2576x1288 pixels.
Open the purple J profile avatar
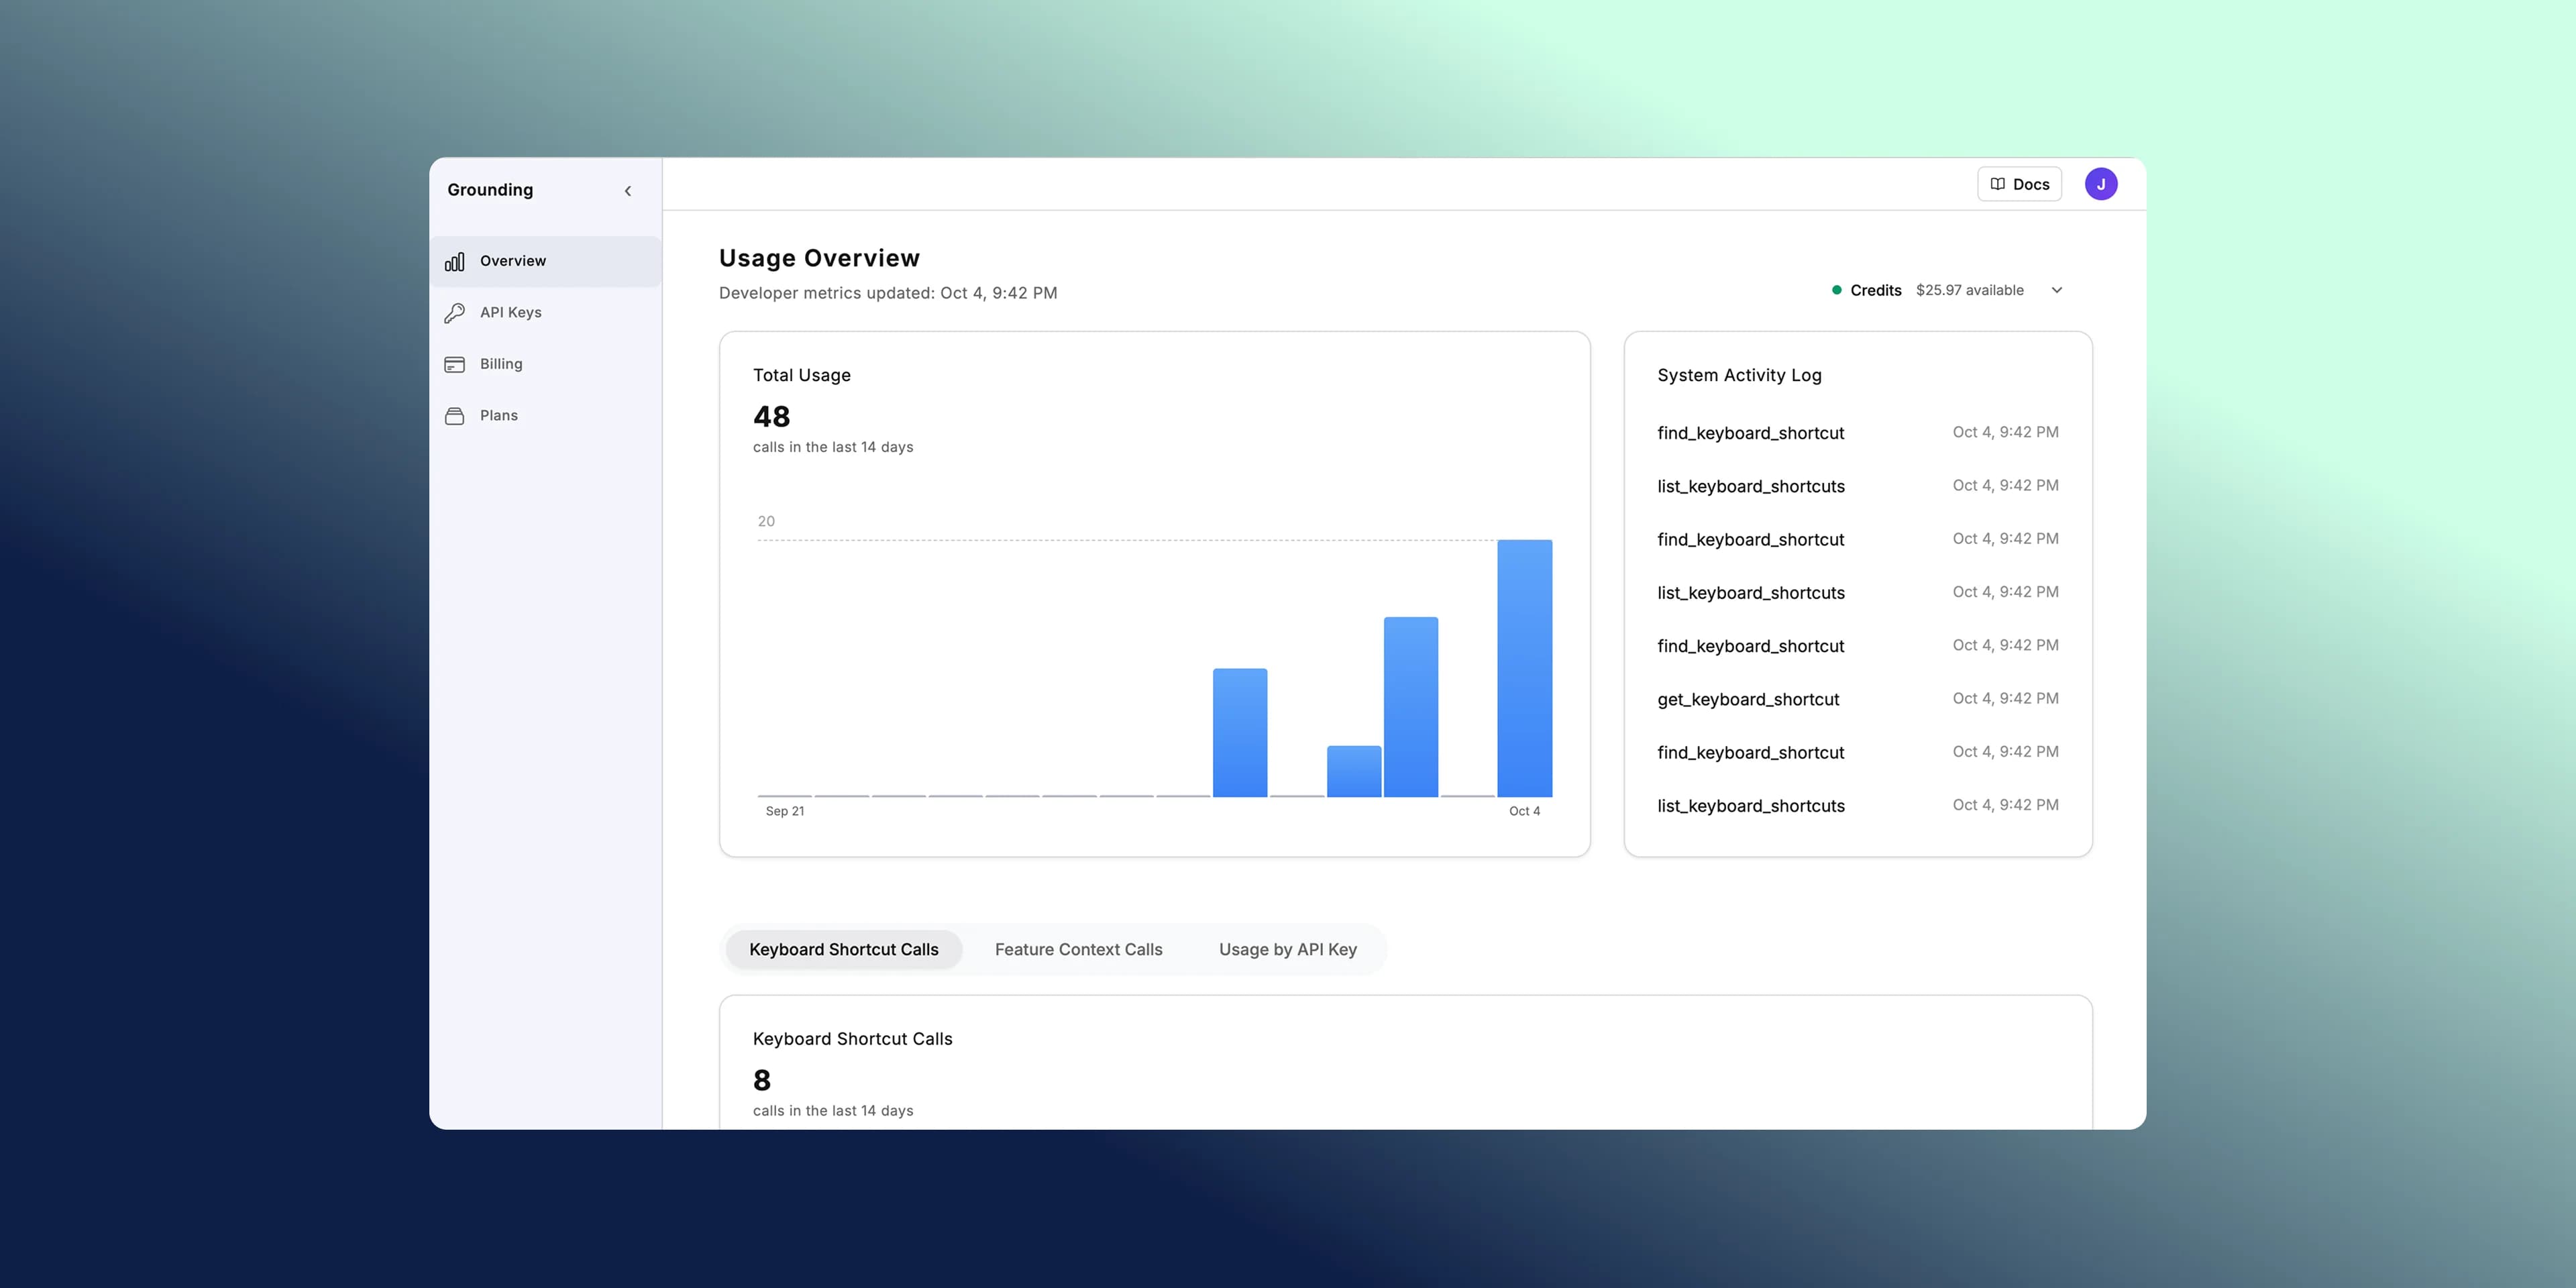(2101, 184)
